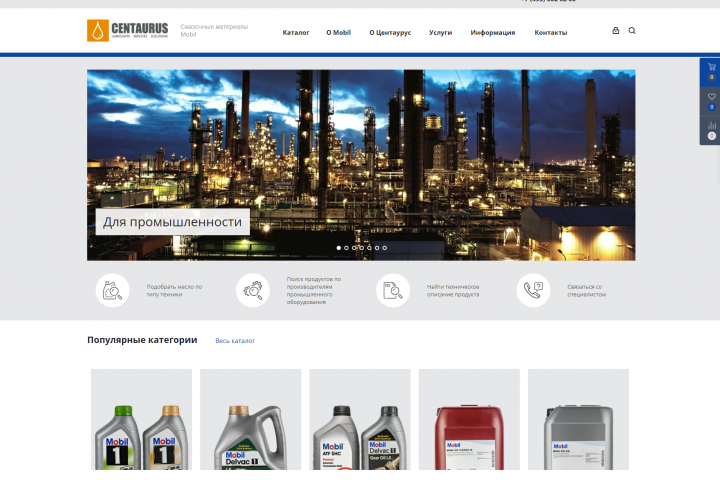Open the О Центаурус menu
This screenshot has height=480, width=720.
pyautogui.click(x=390, y=33)
